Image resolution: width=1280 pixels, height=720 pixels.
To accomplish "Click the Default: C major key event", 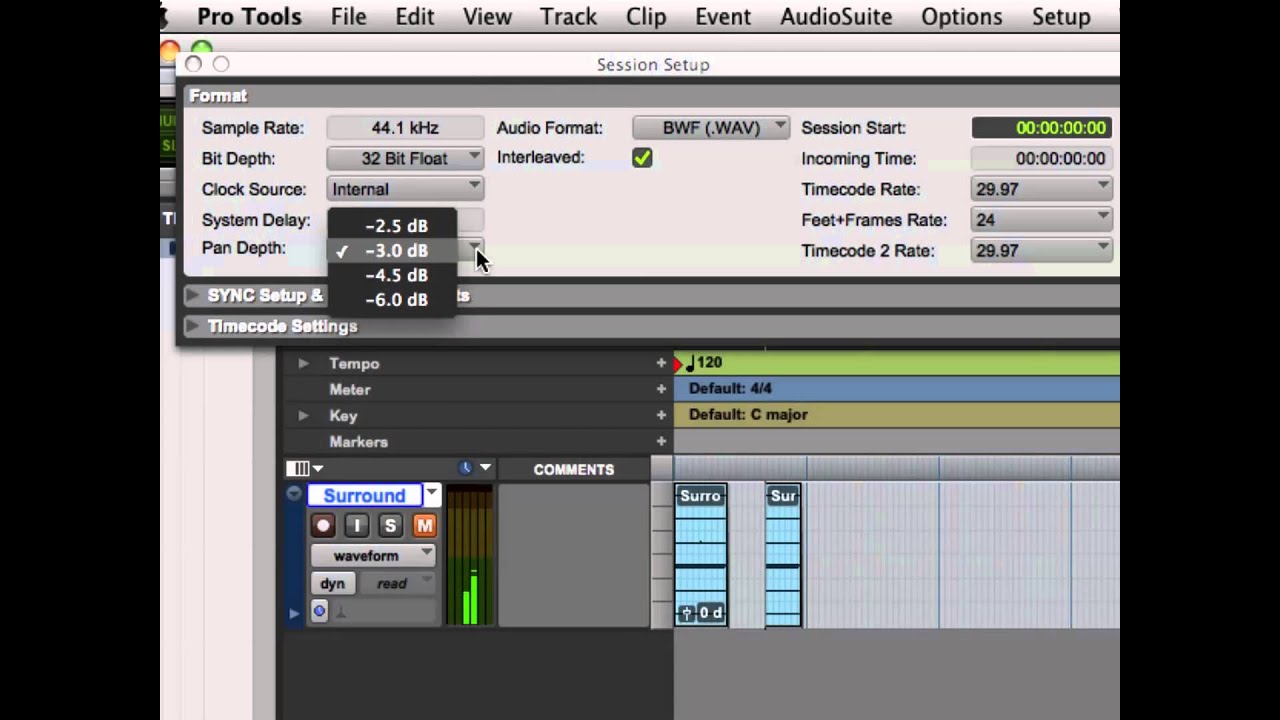I will [x=748, y=414].
